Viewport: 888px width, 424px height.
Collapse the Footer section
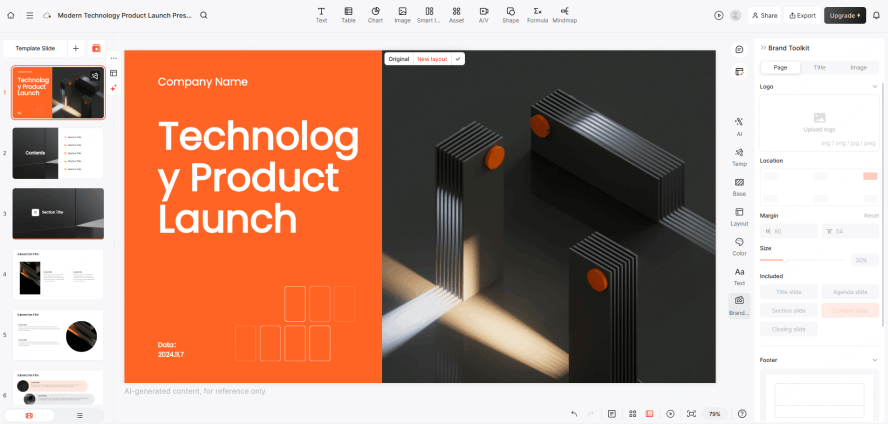click(875, 359)
